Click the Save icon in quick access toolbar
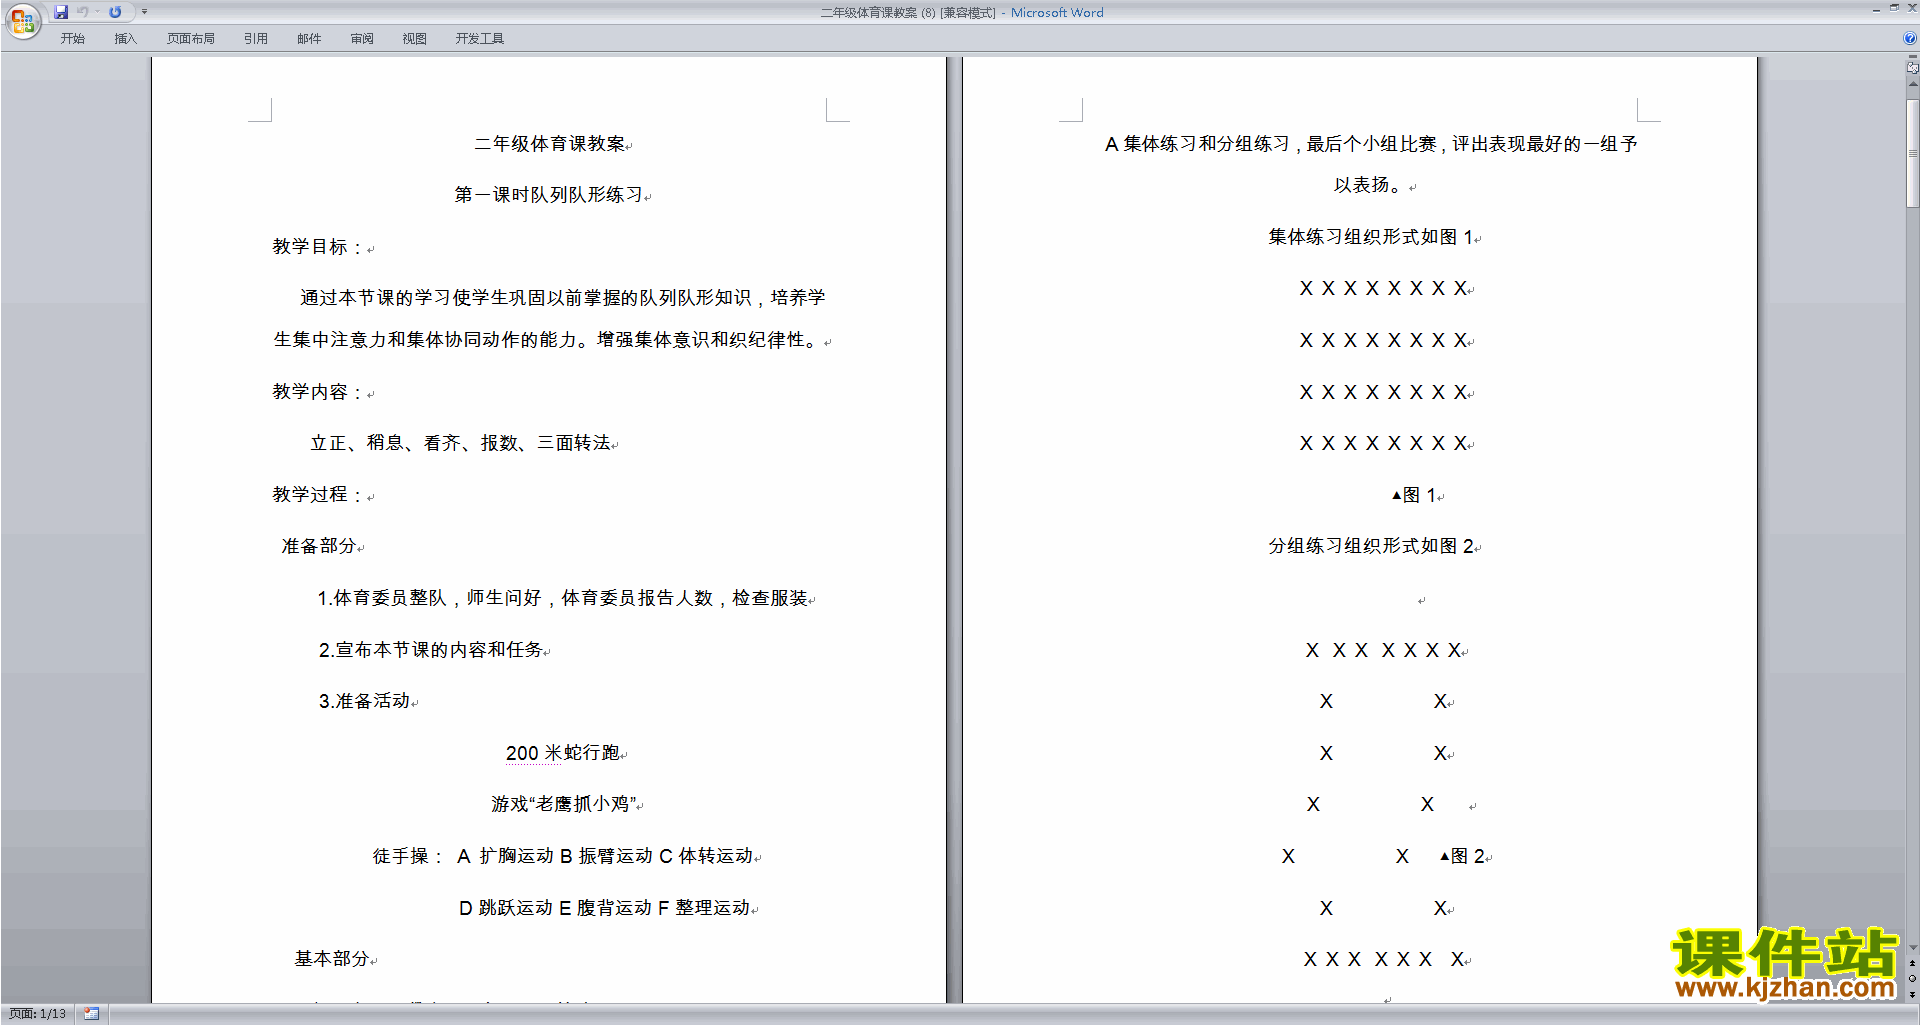This screenshot has height=1025, width=1920. [61, 12]
